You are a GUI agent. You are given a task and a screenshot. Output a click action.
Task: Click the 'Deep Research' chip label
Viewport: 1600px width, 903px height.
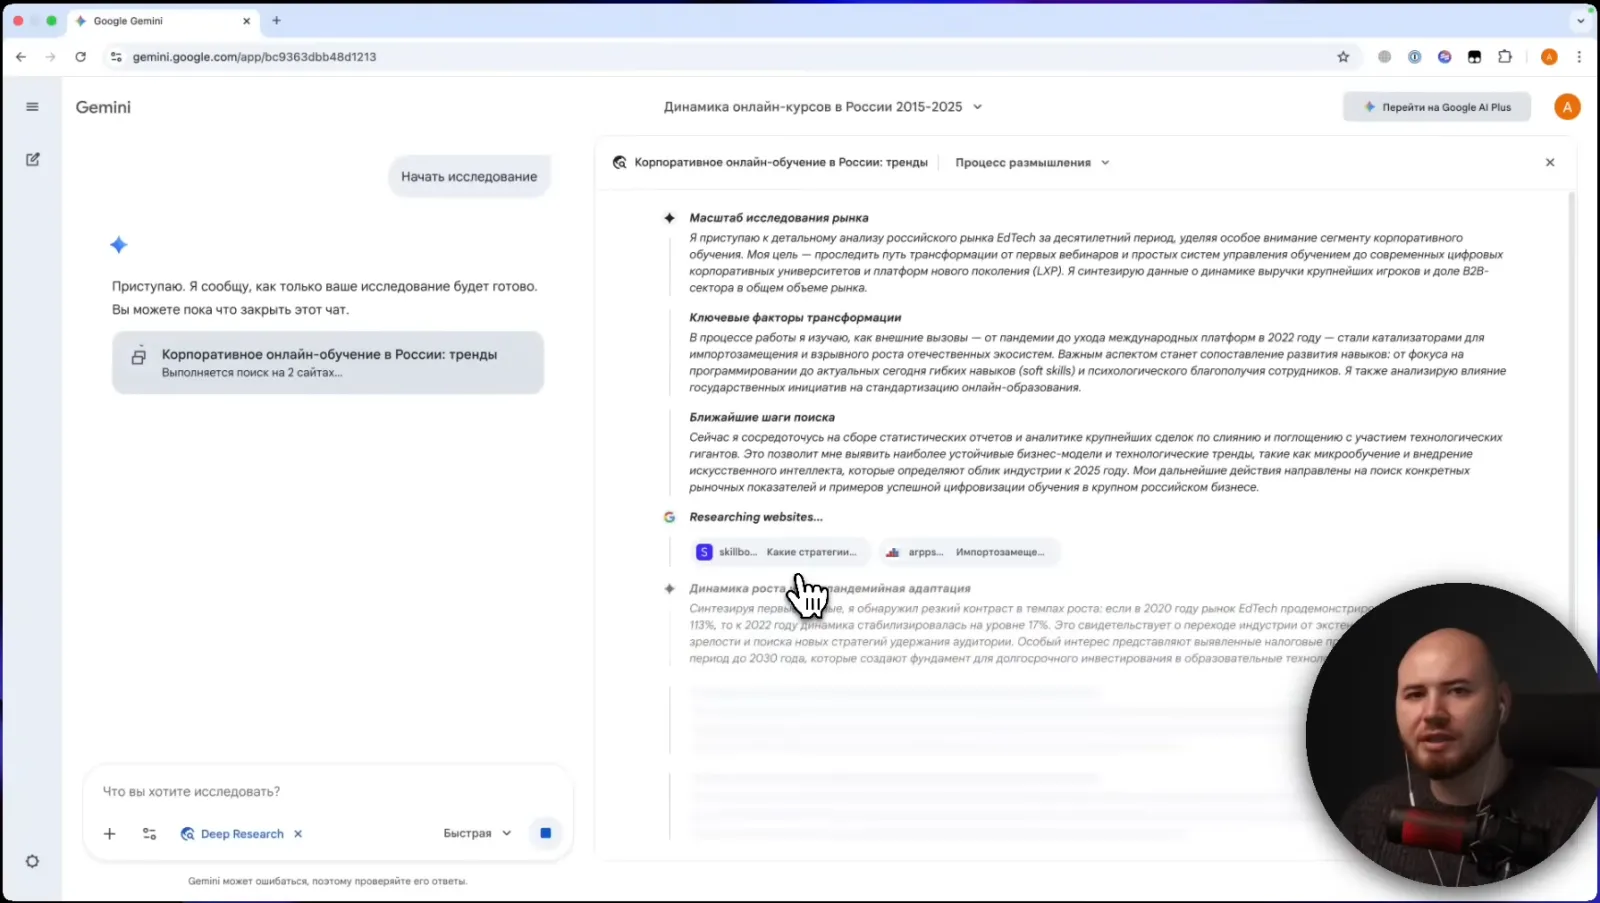[242, 834]
